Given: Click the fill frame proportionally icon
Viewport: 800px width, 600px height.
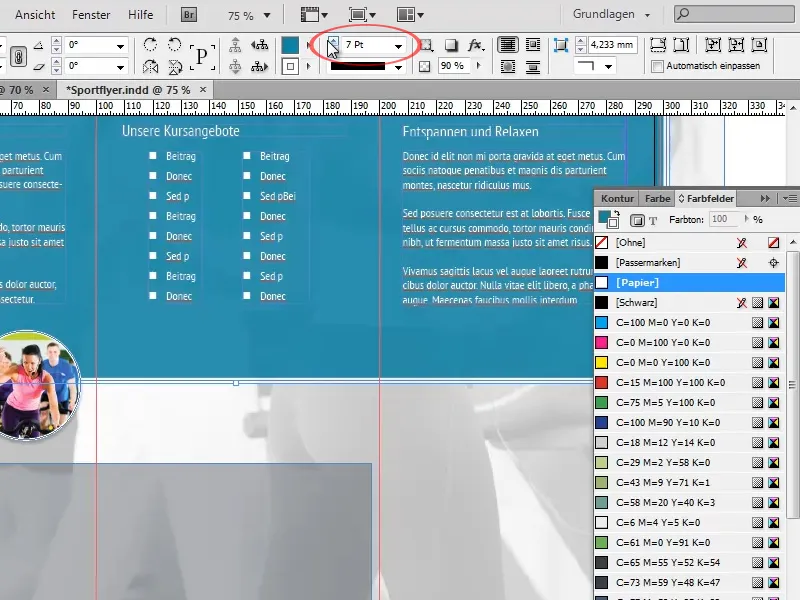Looking at the screenshot, I should pos(658,45).
